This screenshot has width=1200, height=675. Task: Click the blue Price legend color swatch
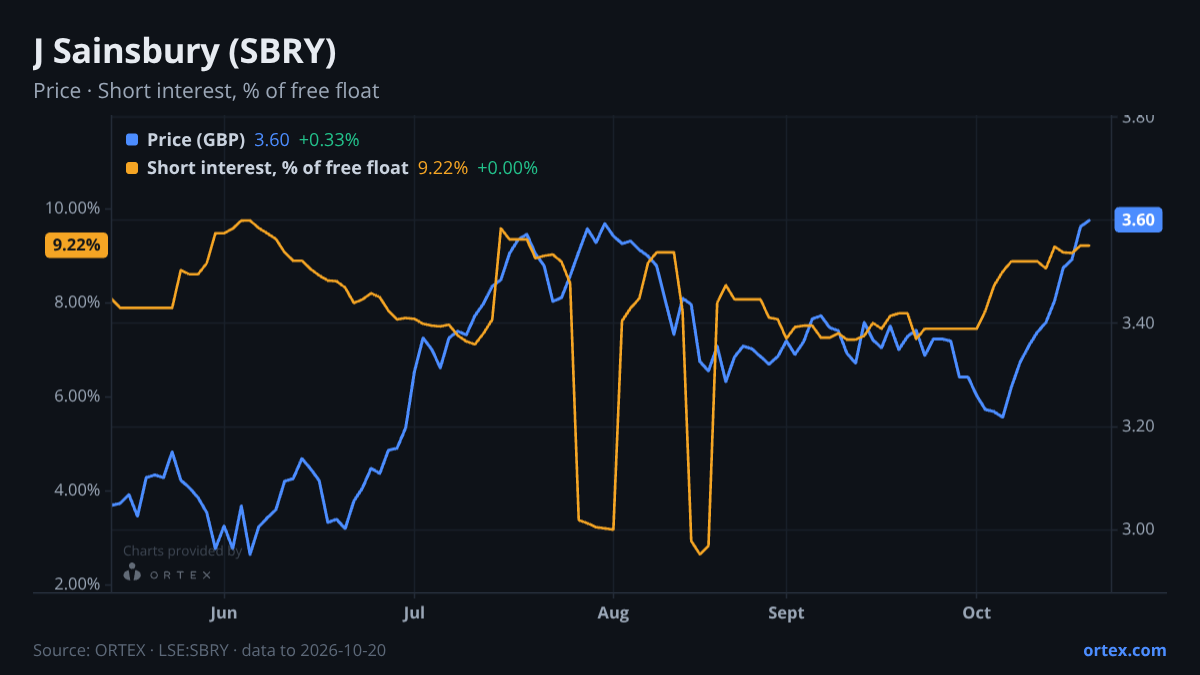click(132, 139)
